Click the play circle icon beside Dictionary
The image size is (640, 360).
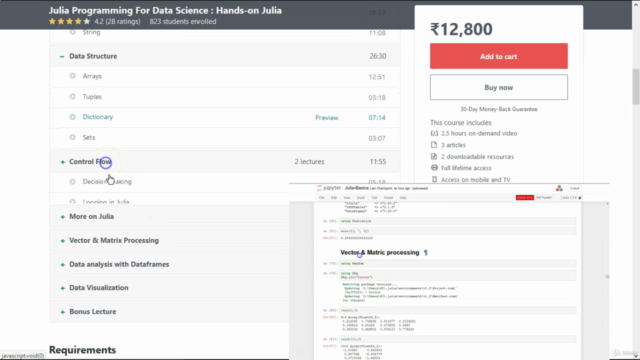72,117
